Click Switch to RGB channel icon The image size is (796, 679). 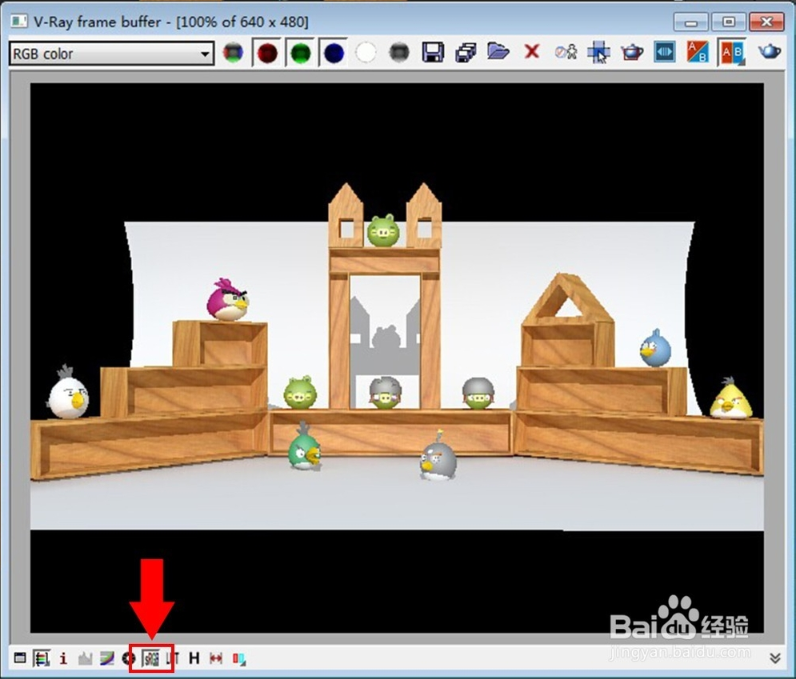233,52
